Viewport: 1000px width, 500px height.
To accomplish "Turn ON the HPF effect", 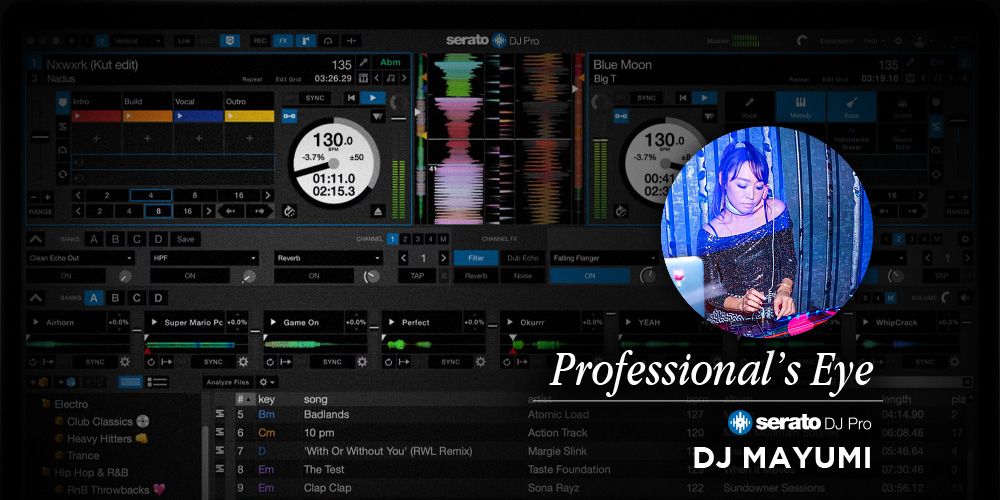I will coord(190,276).
